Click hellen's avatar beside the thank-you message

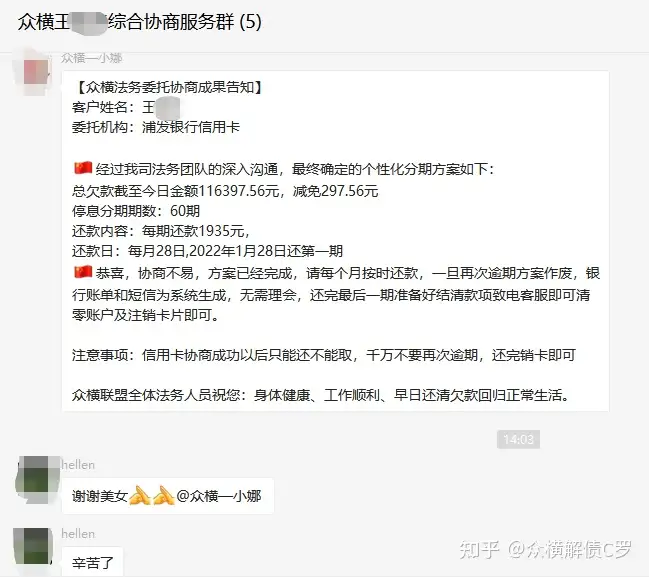(36, 479)
